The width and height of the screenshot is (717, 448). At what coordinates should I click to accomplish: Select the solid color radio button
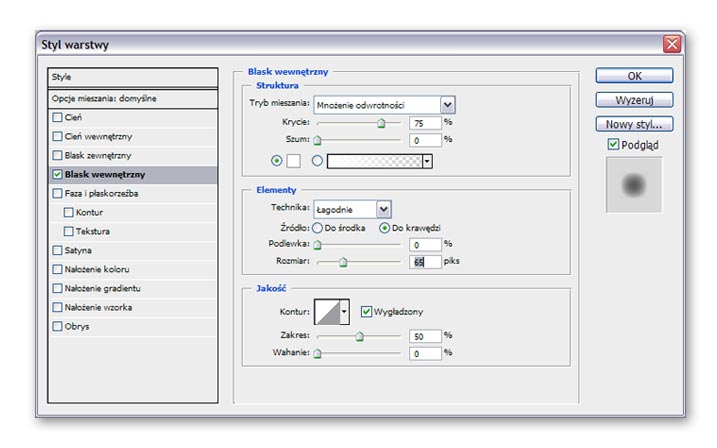click(276, 160)
